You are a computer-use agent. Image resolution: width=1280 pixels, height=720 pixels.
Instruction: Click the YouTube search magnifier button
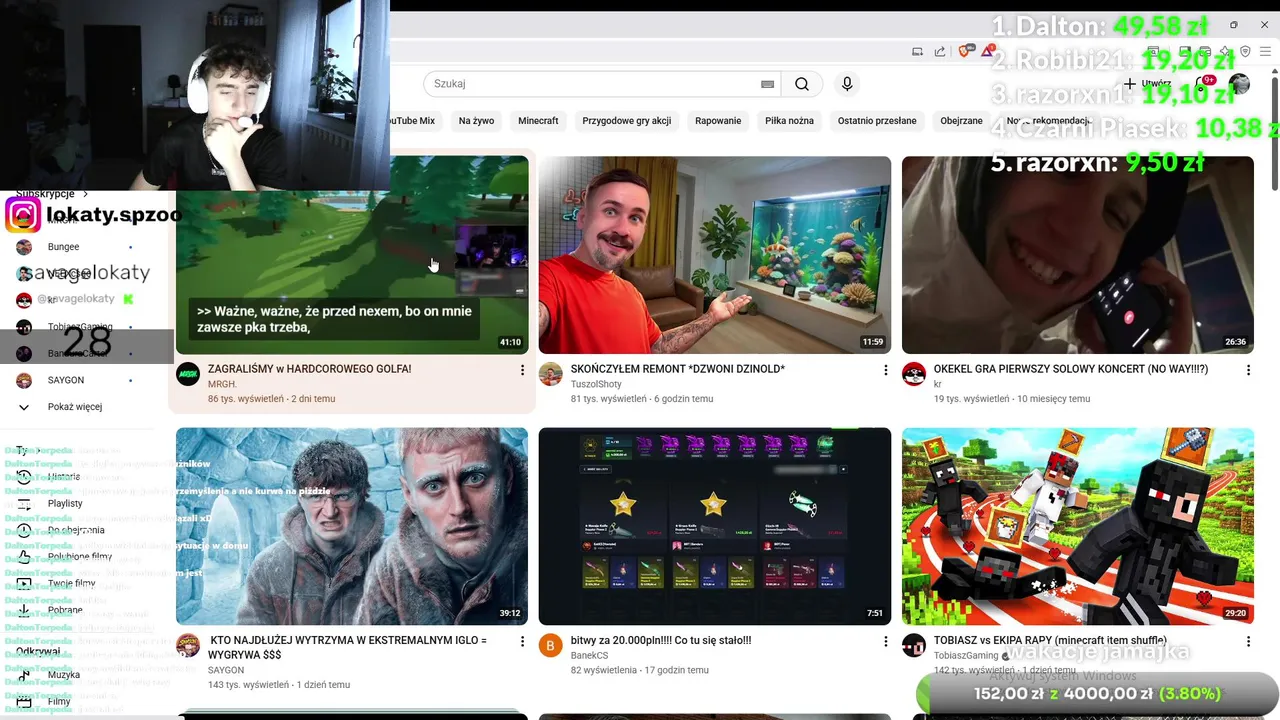coord(802,84)
